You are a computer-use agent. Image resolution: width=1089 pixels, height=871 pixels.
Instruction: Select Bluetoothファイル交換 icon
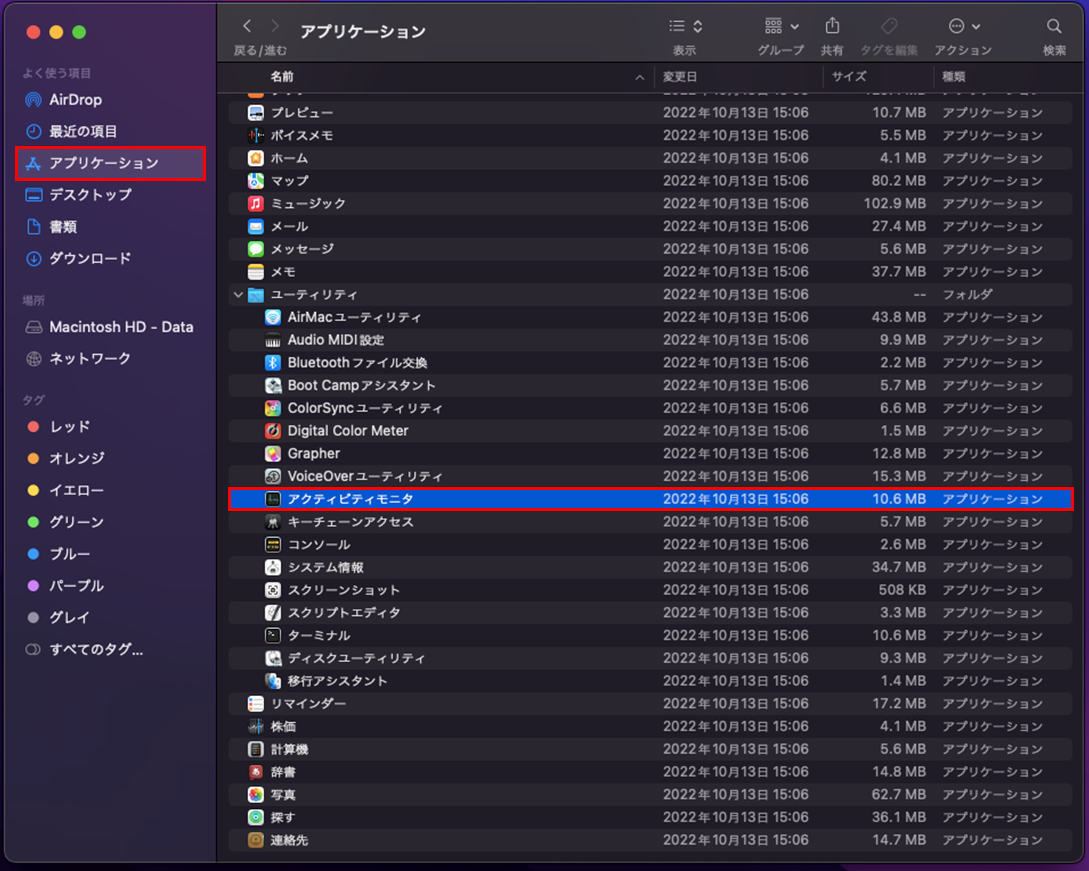[x=273, y=363]
